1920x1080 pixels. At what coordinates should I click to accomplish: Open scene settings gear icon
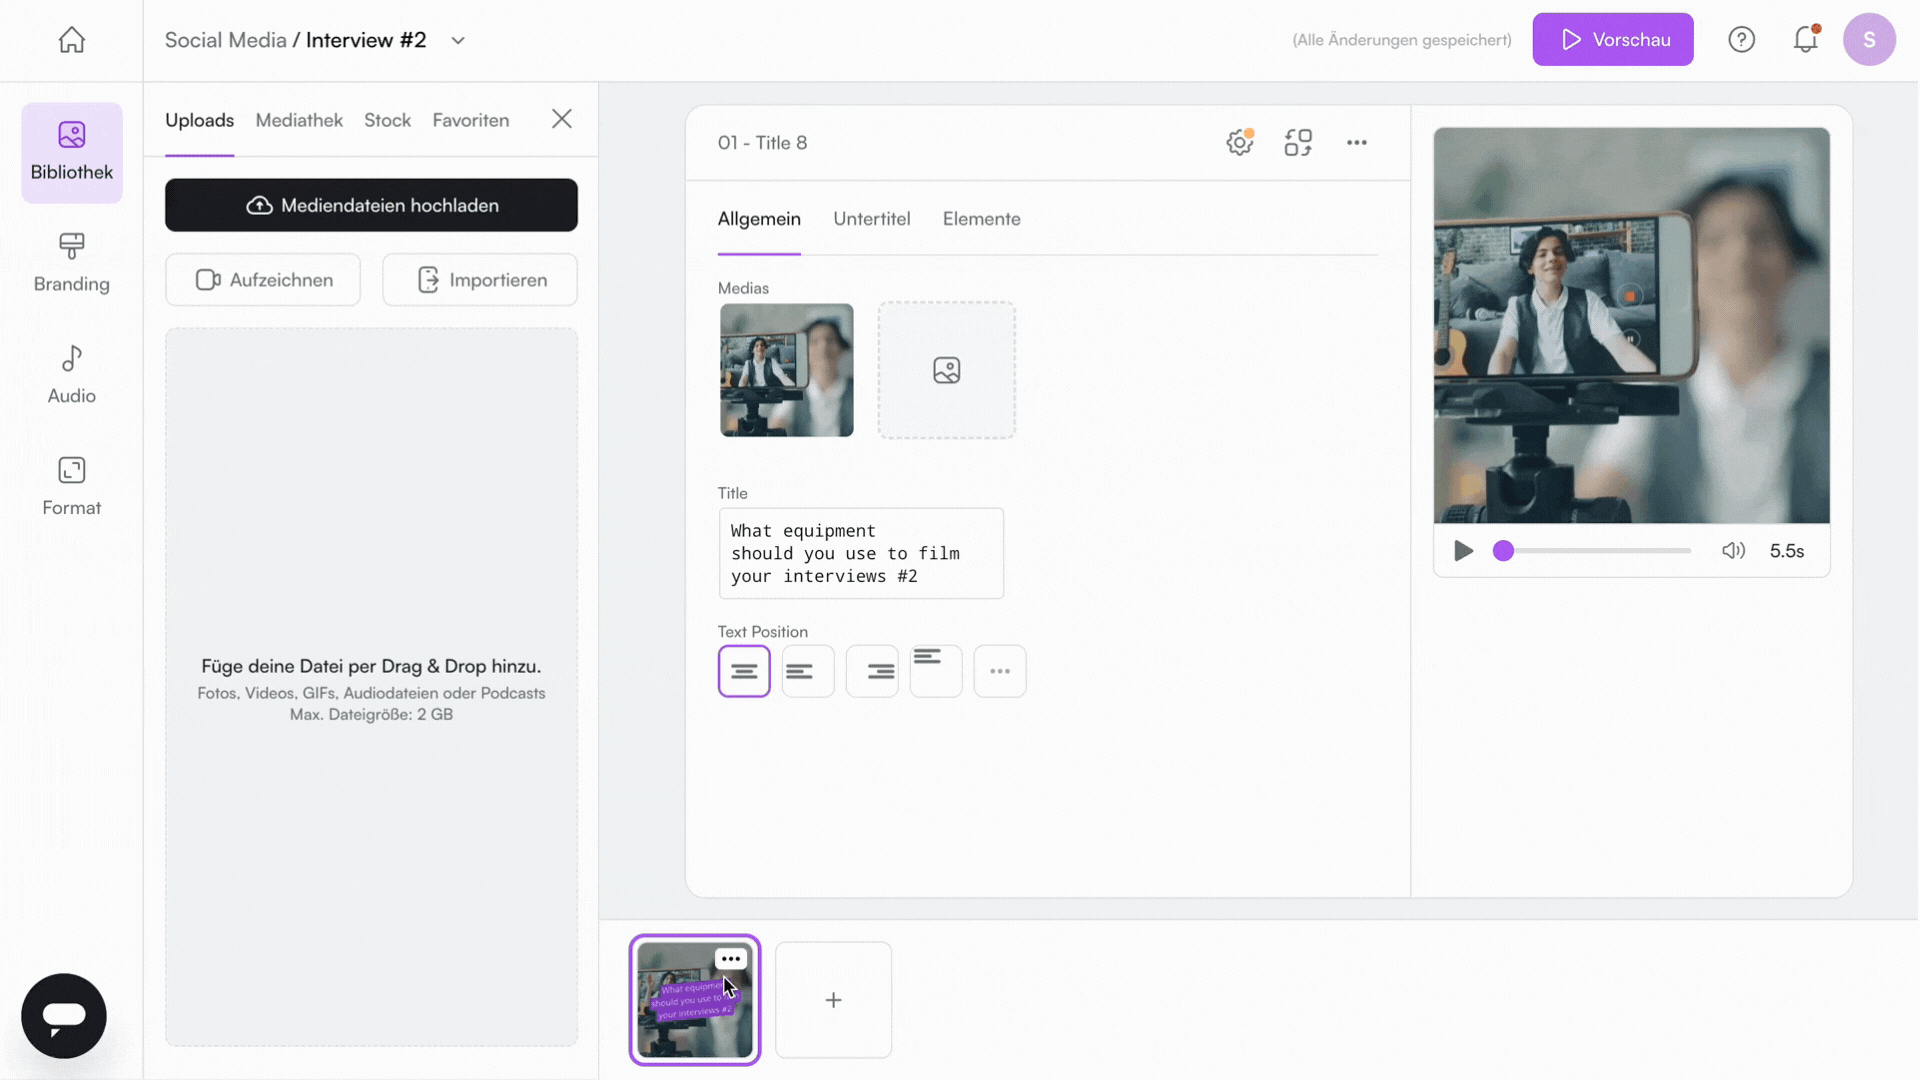(1240, 142)
